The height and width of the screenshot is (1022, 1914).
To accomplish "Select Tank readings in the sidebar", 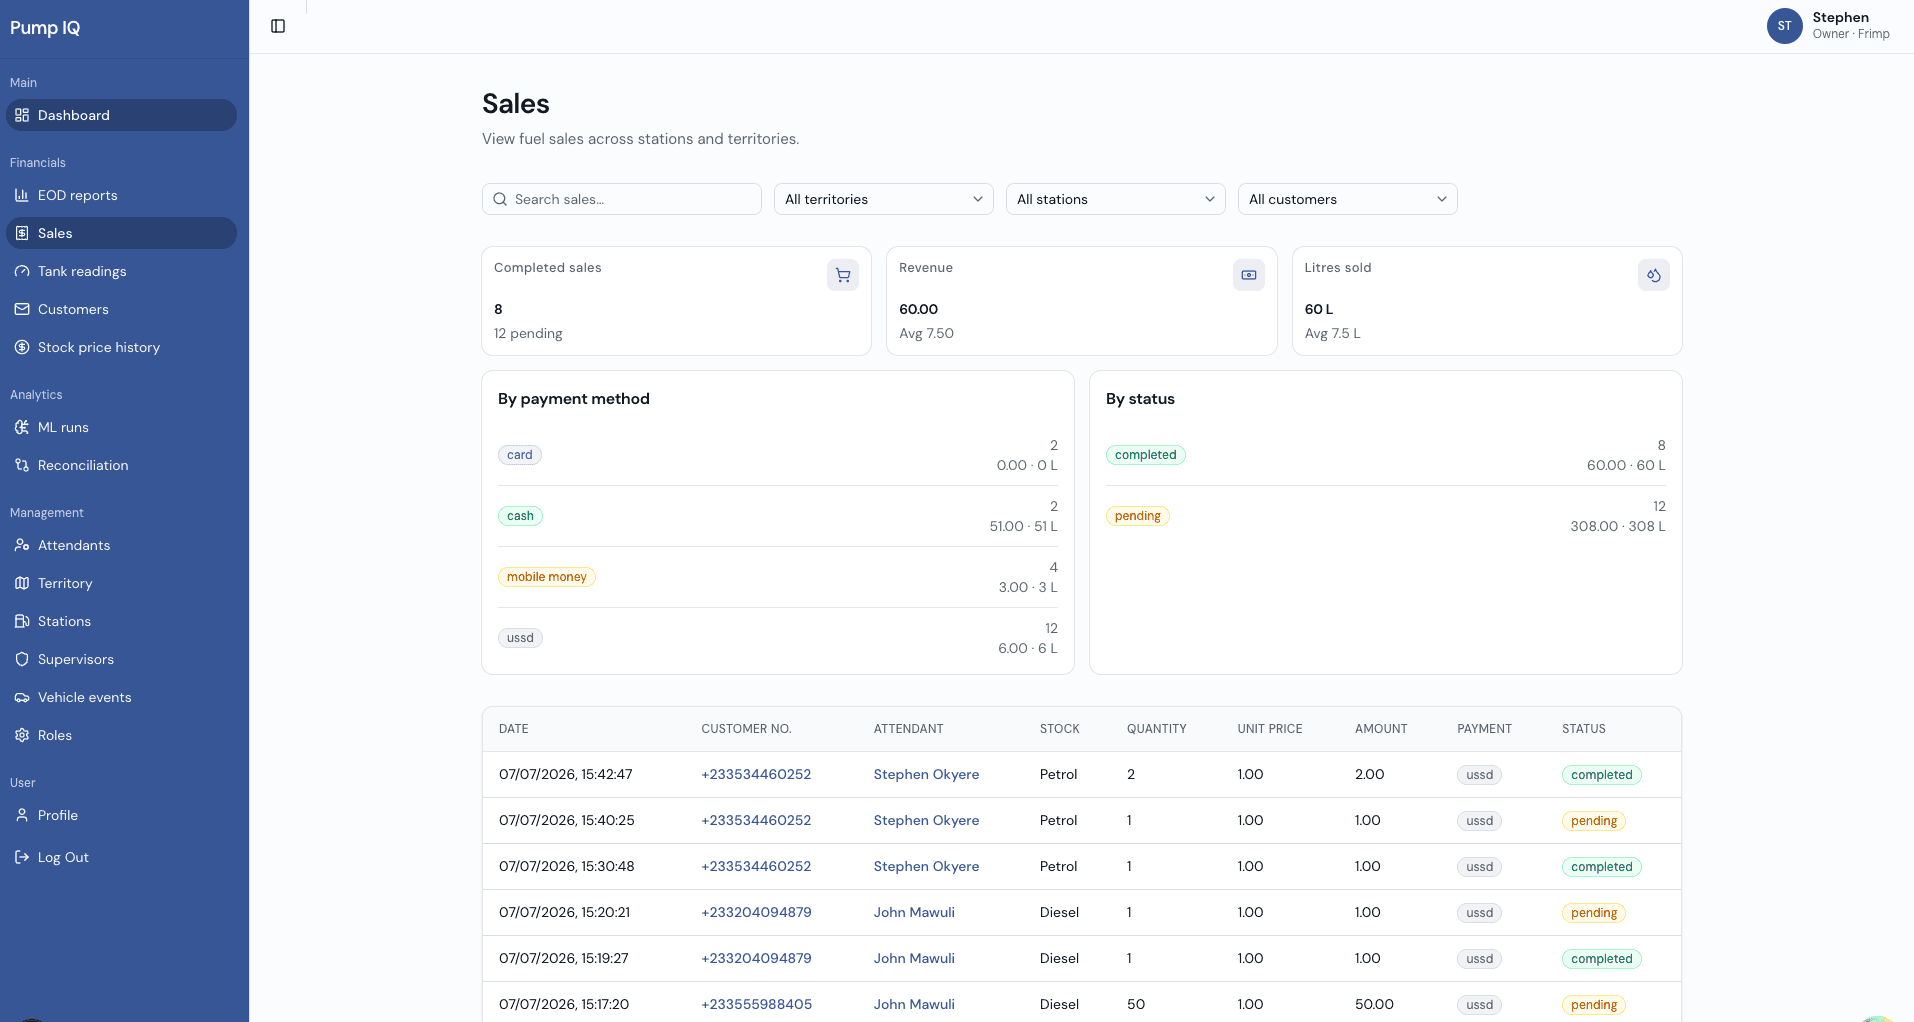I will pyautogui.click(x=122, y=271).
